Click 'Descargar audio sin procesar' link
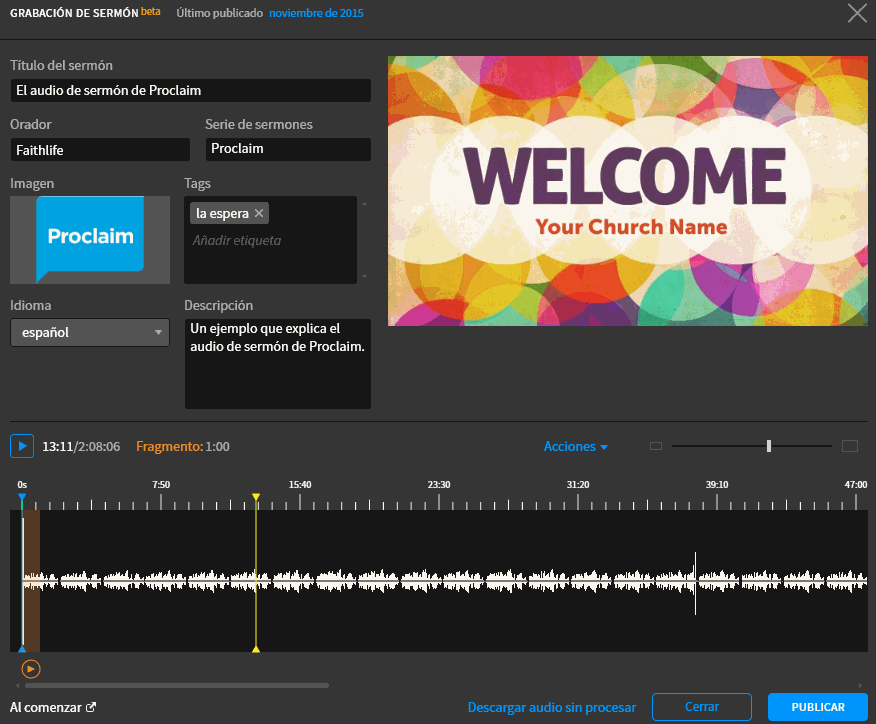Image resolution: width=876 pixels, height=724 pixels. pos(552,707)
